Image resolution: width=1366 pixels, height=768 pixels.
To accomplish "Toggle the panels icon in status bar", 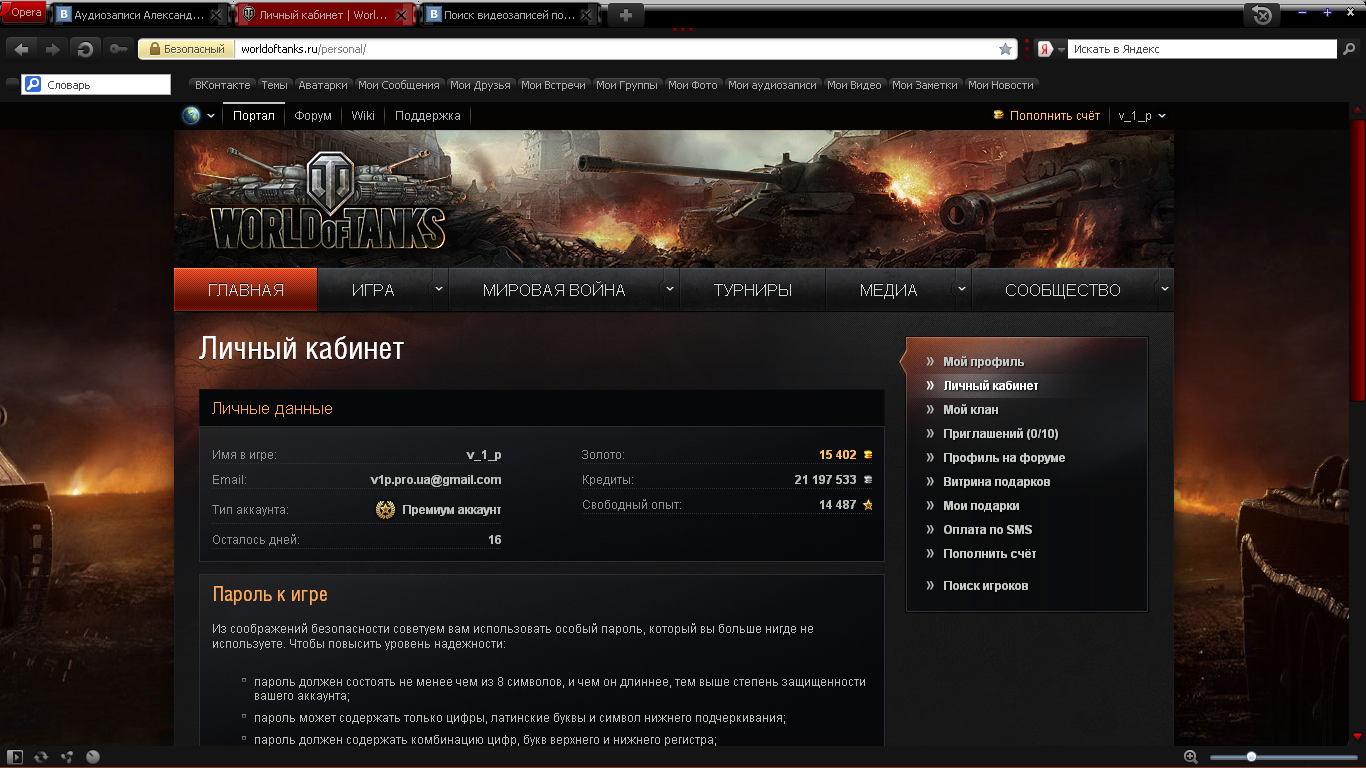I will [x=15, y=757].
